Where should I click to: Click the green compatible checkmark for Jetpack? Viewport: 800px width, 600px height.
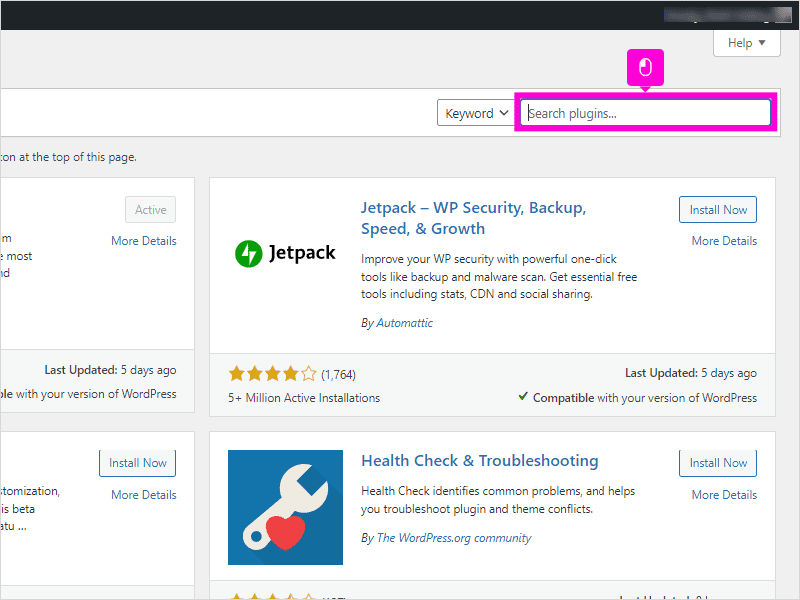pyautogui.click(x=523, y=396)
